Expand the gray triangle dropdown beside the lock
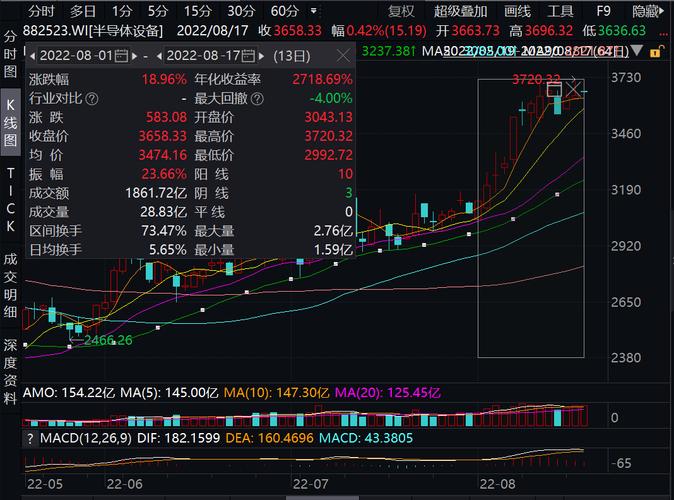 click(637, 51)
